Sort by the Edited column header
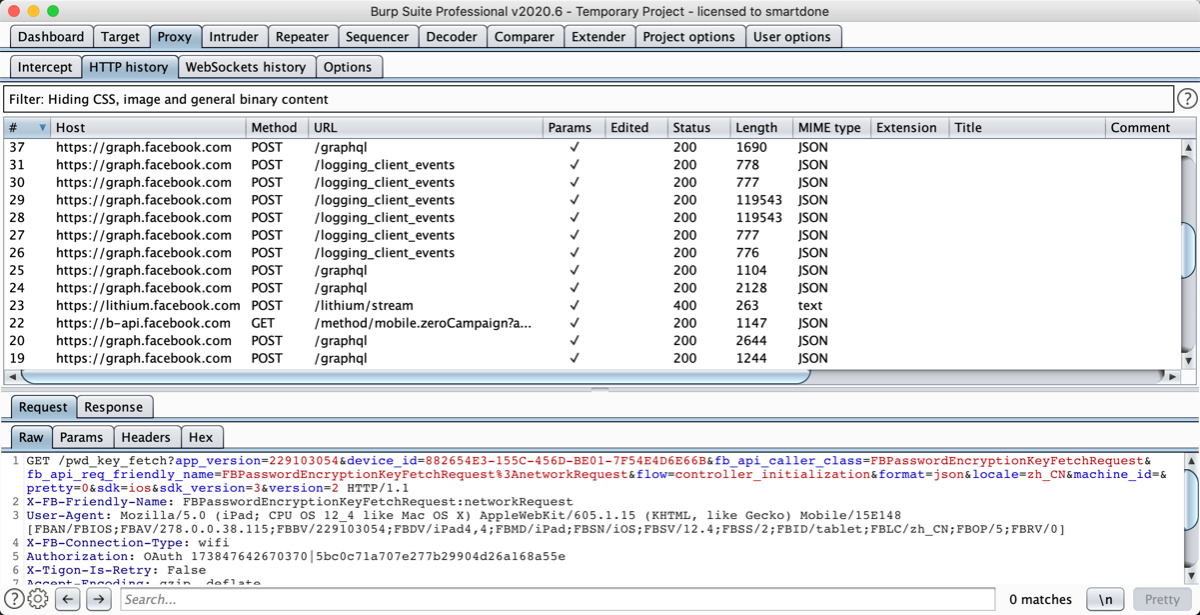 [x=636, y=128]
